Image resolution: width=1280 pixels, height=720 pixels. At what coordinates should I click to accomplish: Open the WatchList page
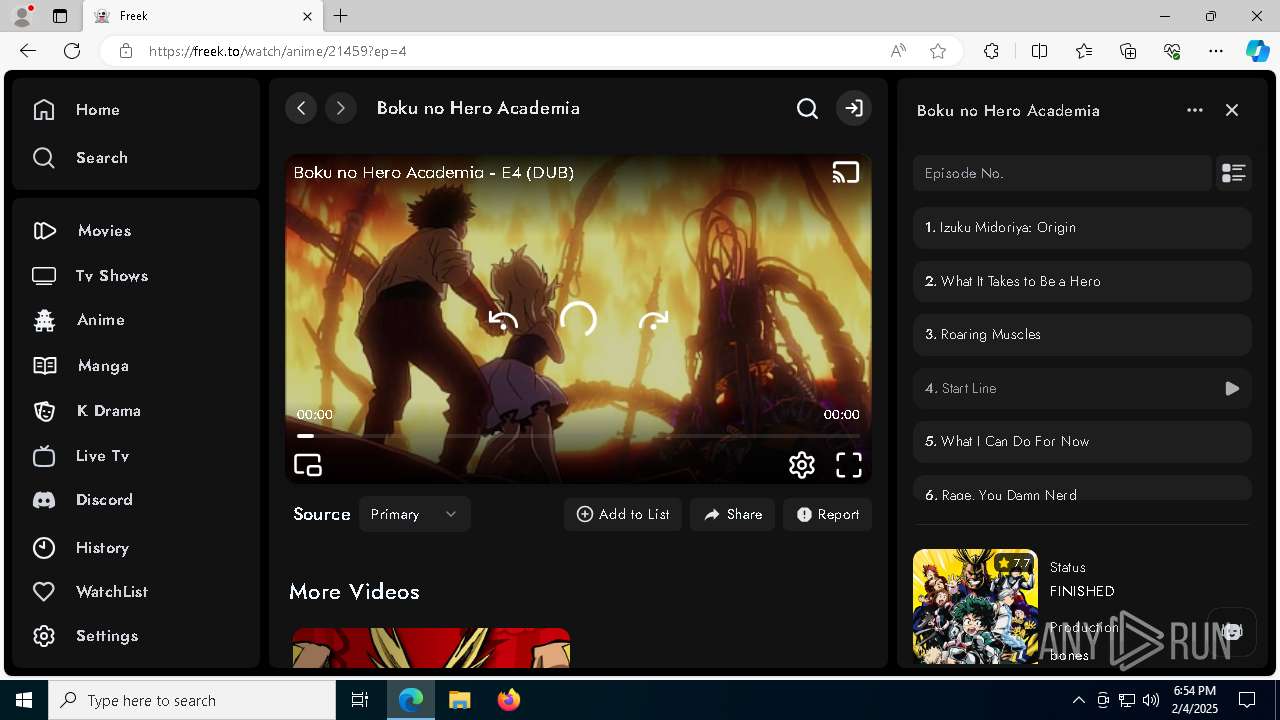pyautogui.click(x=90, y=592)
